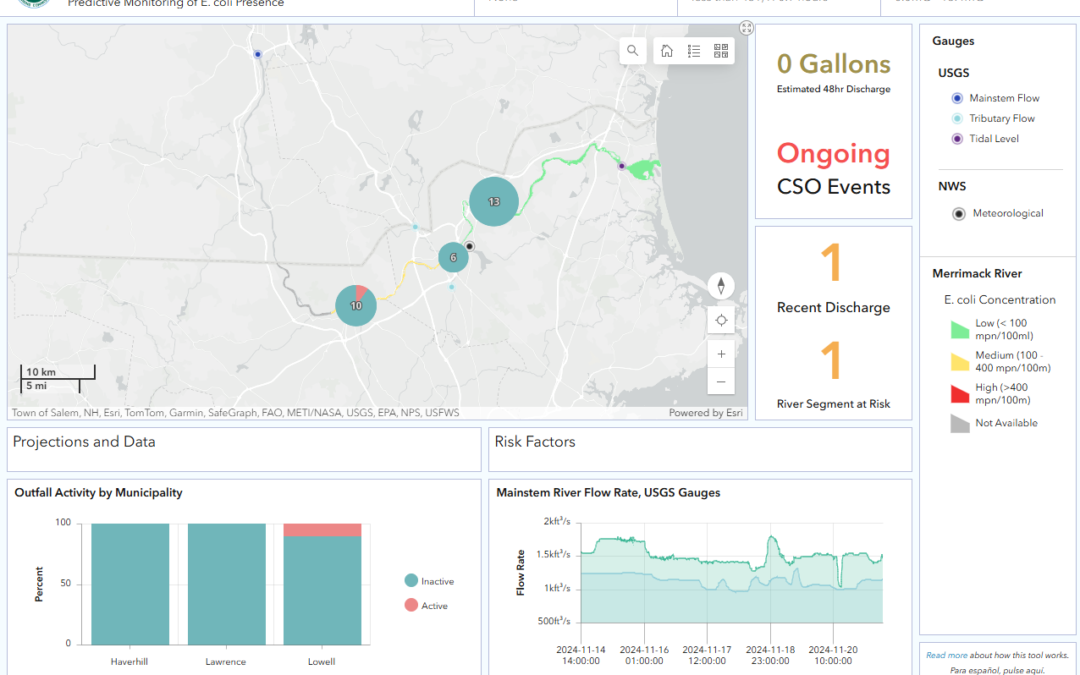This screenshot has height=675, width=1080.
Task: Open the basemap gallery grid
Action: [721, 51]
